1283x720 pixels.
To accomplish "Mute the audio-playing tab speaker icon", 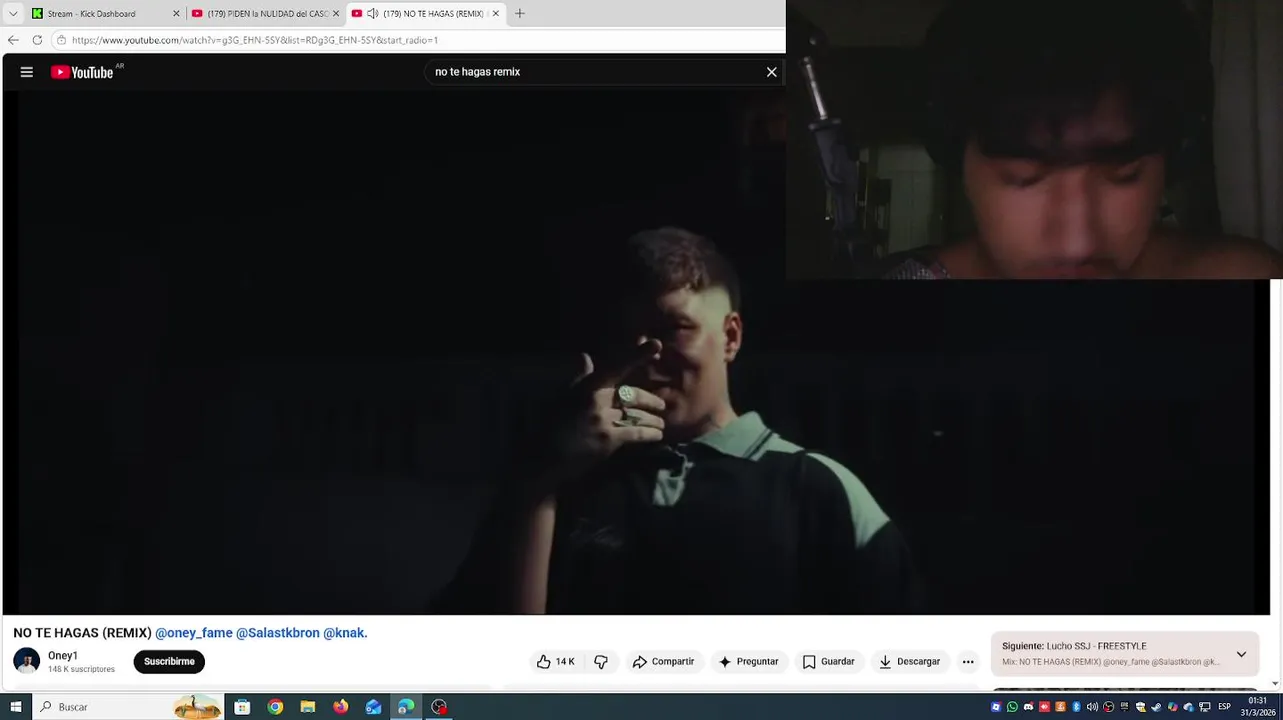I will tap(372, 14).
